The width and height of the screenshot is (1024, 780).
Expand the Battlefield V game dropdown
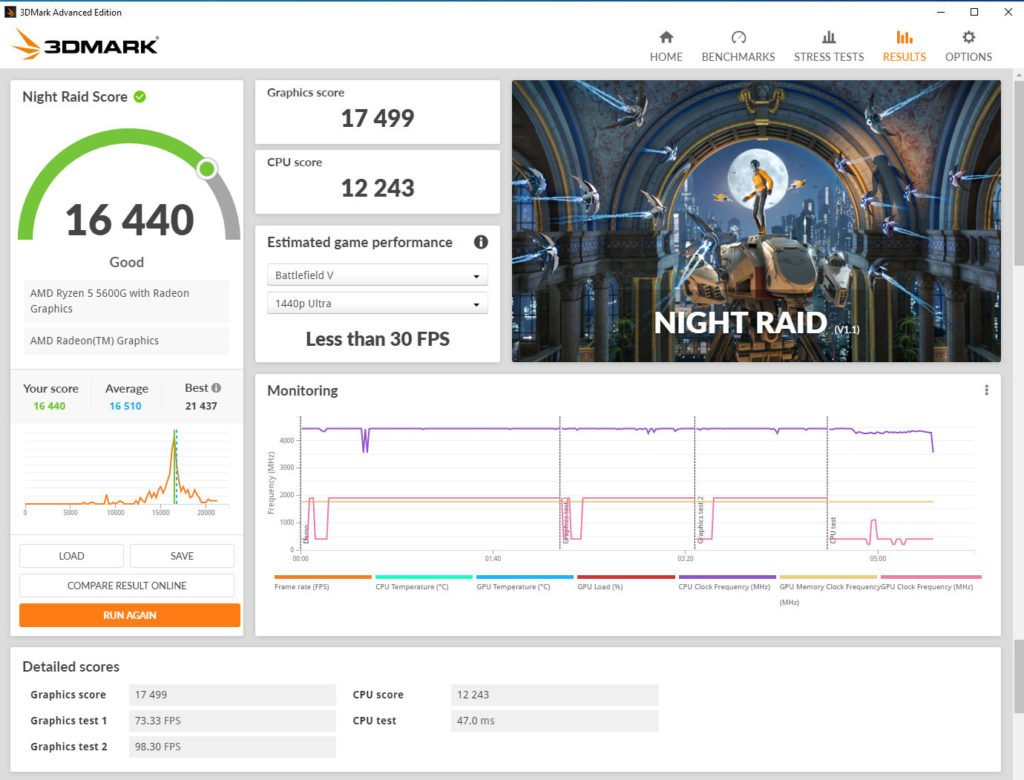(x=377, y=275)
